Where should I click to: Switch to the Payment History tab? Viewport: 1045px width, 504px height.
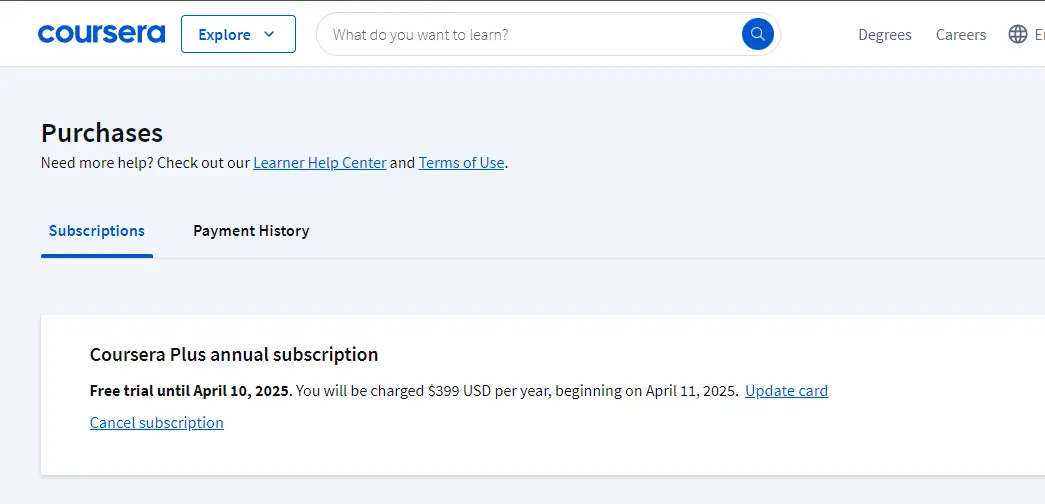(251, 231)
